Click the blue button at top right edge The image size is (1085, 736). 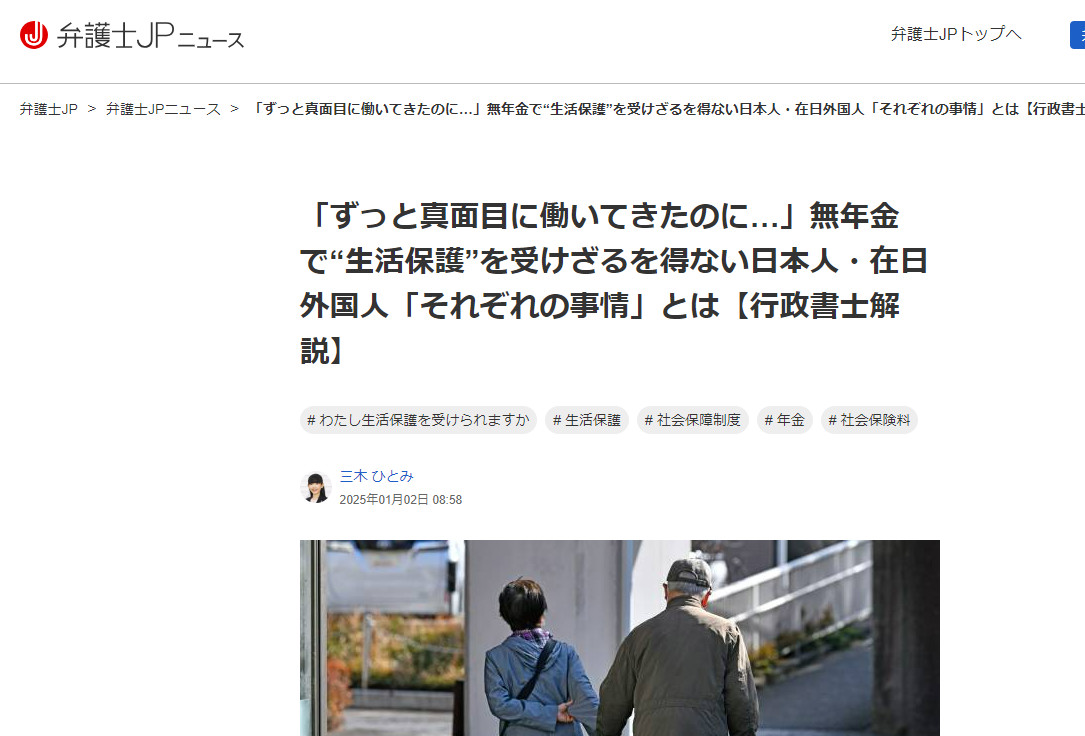point(1077,35)
